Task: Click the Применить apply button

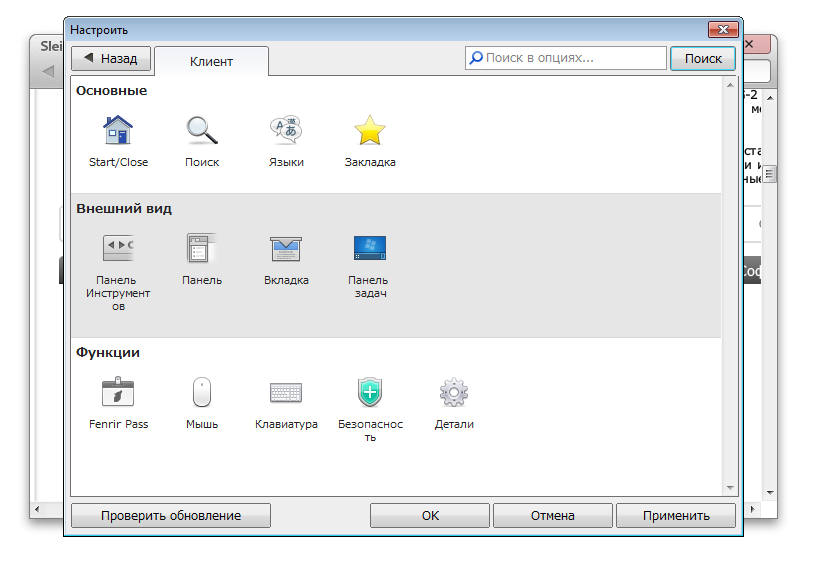Action: point(676,515)
